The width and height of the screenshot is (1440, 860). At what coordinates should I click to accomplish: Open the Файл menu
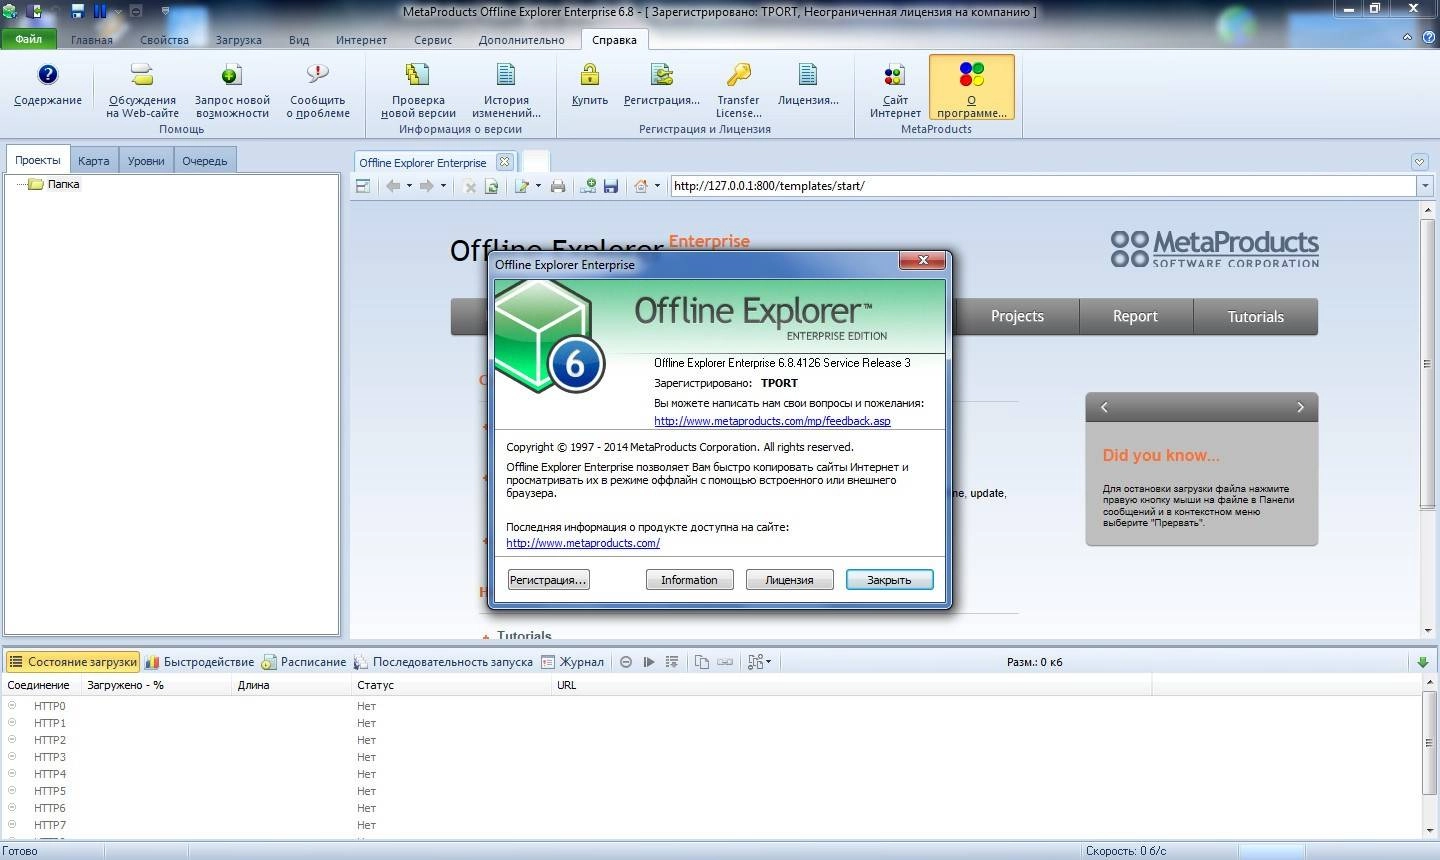click(x=28, y=40)
